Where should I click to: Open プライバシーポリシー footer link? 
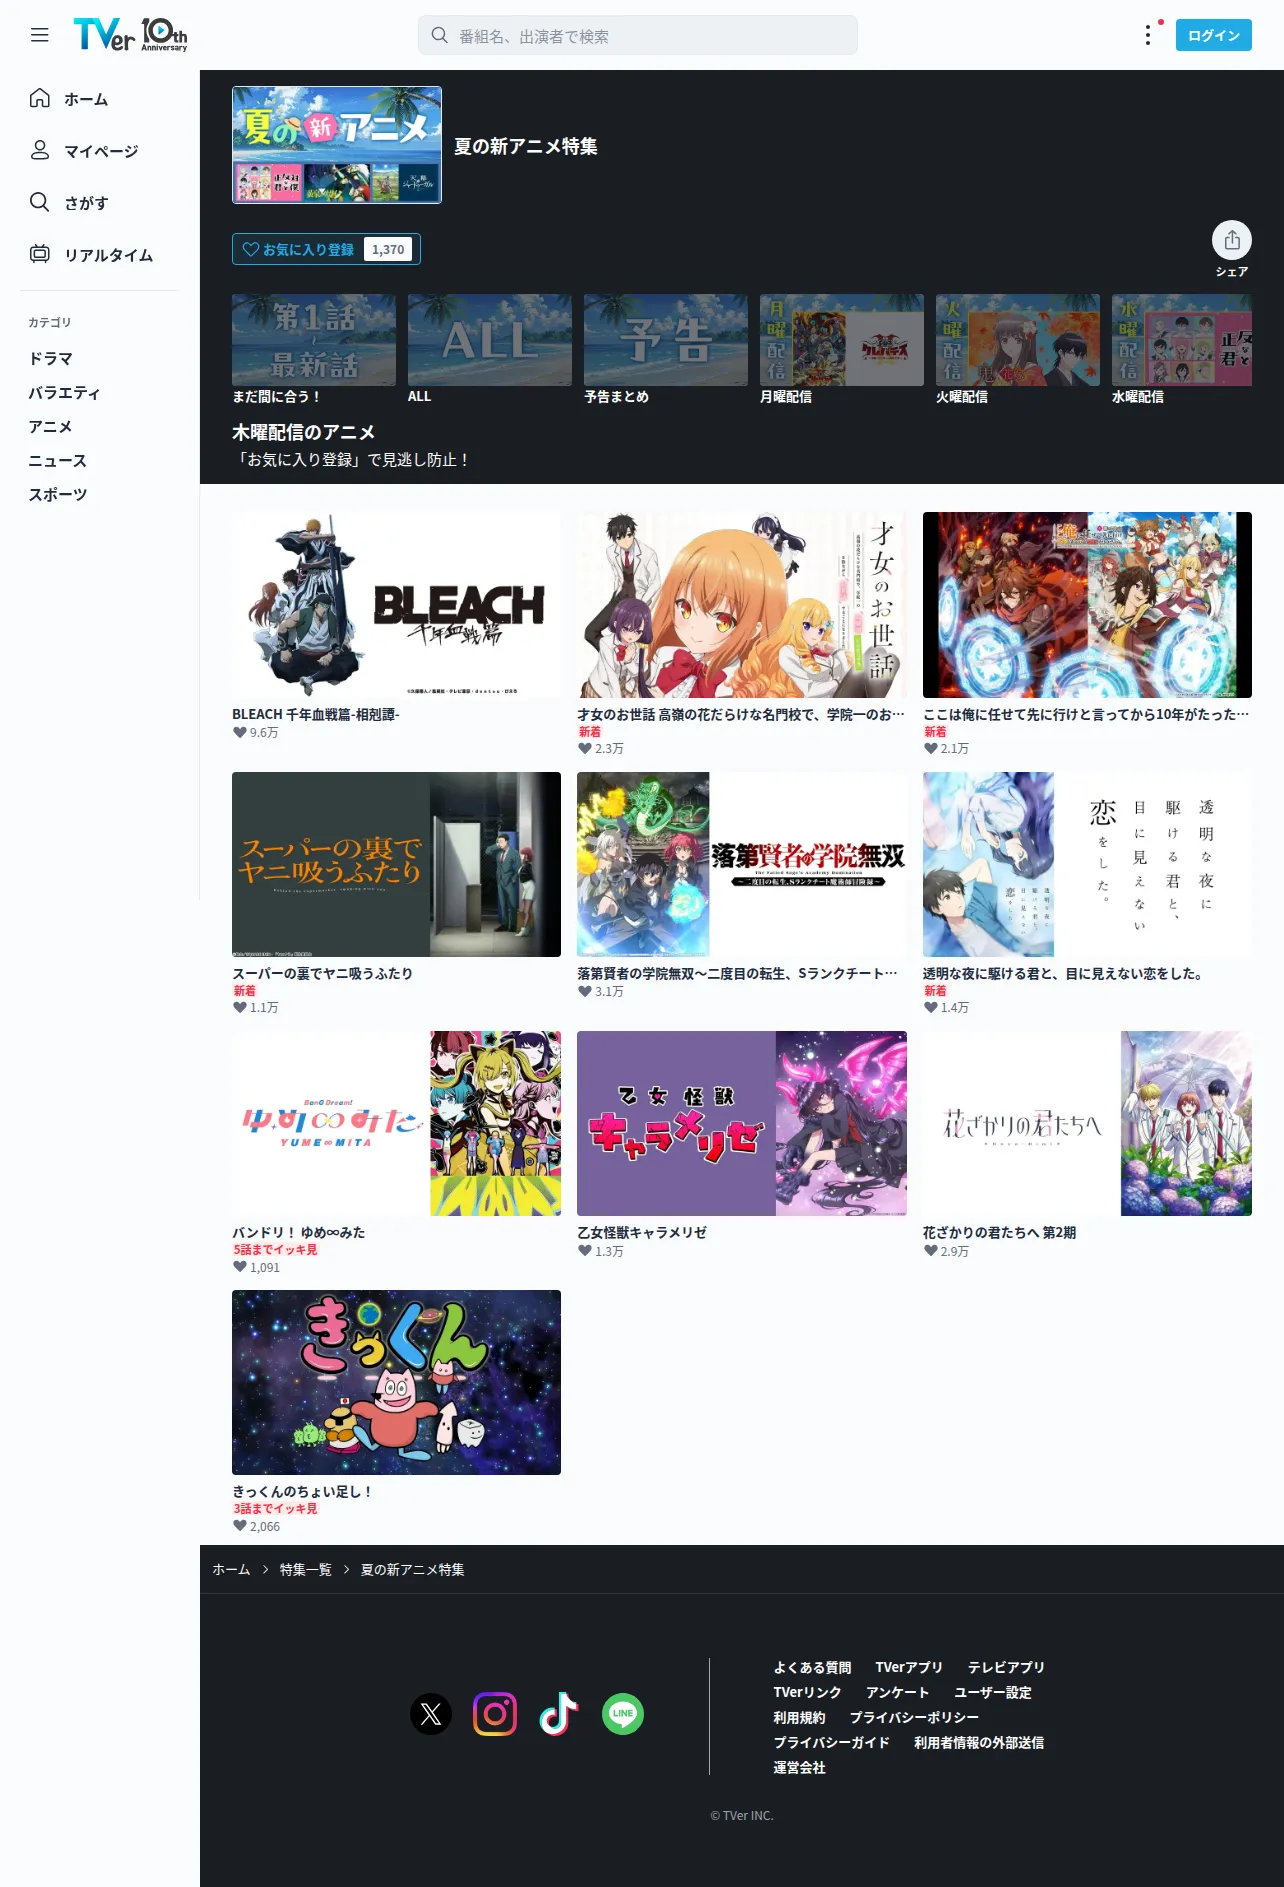coord(914,1717)
